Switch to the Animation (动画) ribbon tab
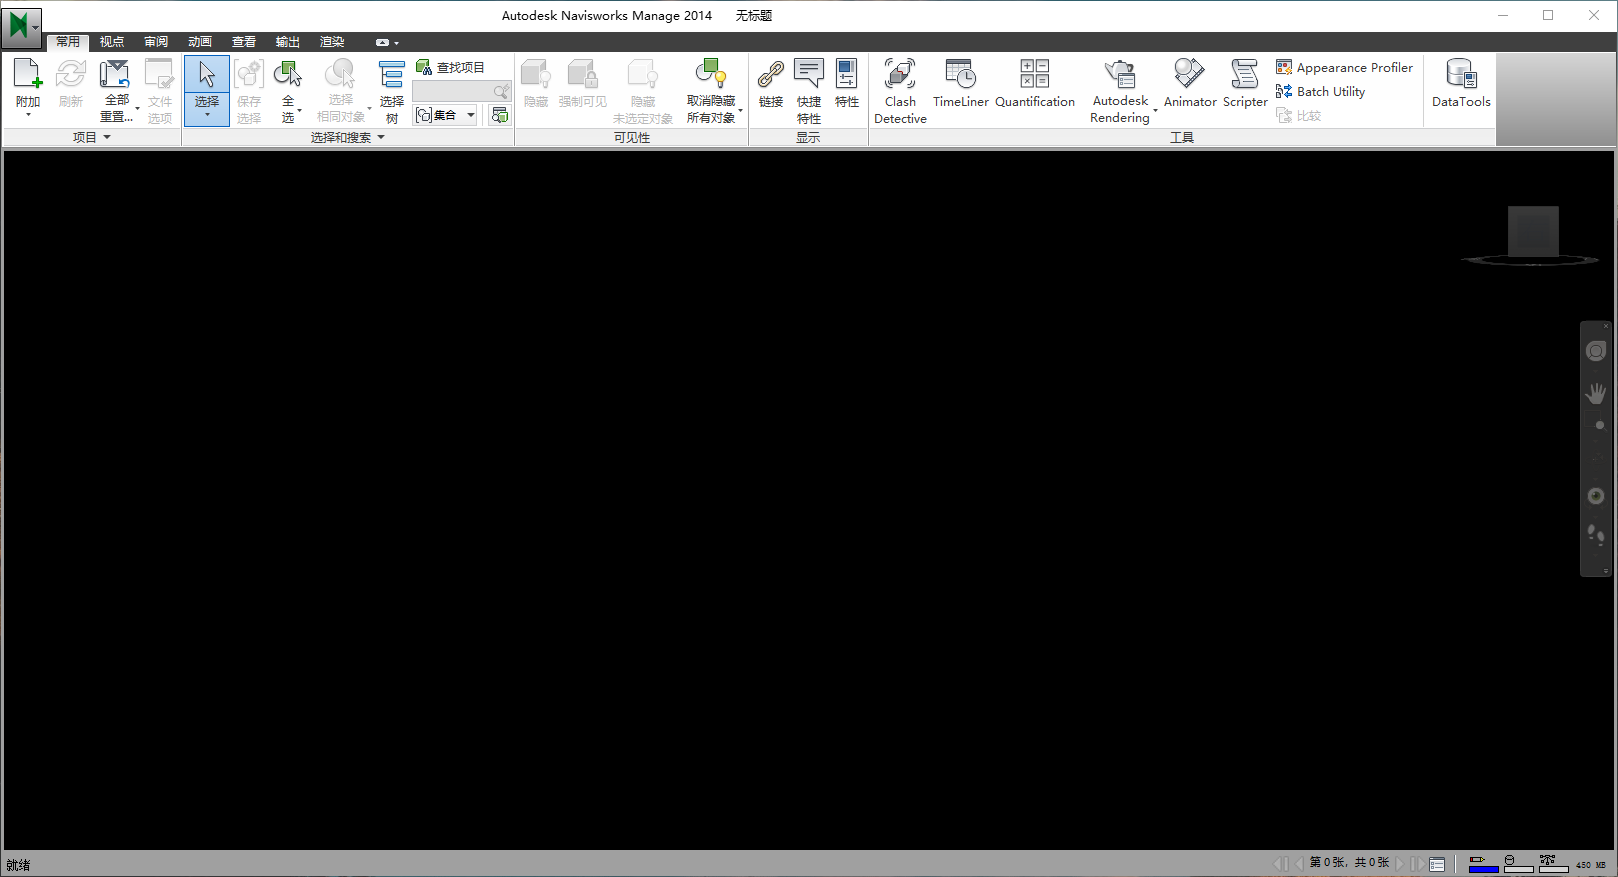The height and width of the screenshot is (877, 1618). [200, 42]
